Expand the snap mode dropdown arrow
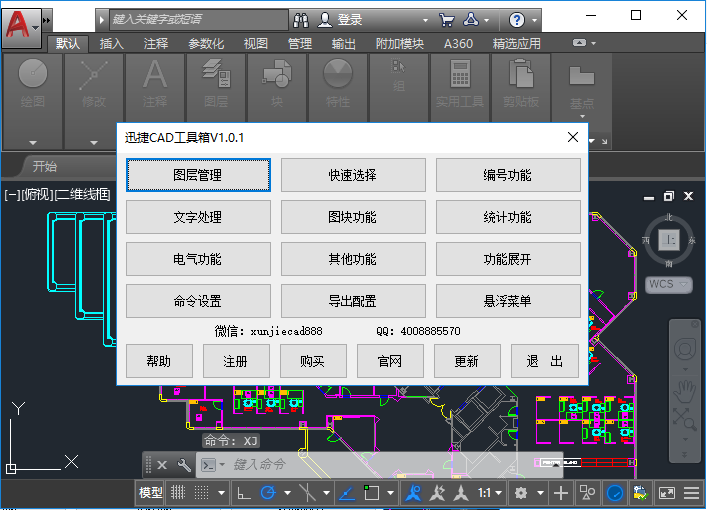Viewport: 707px width, 510px height. 221,493
